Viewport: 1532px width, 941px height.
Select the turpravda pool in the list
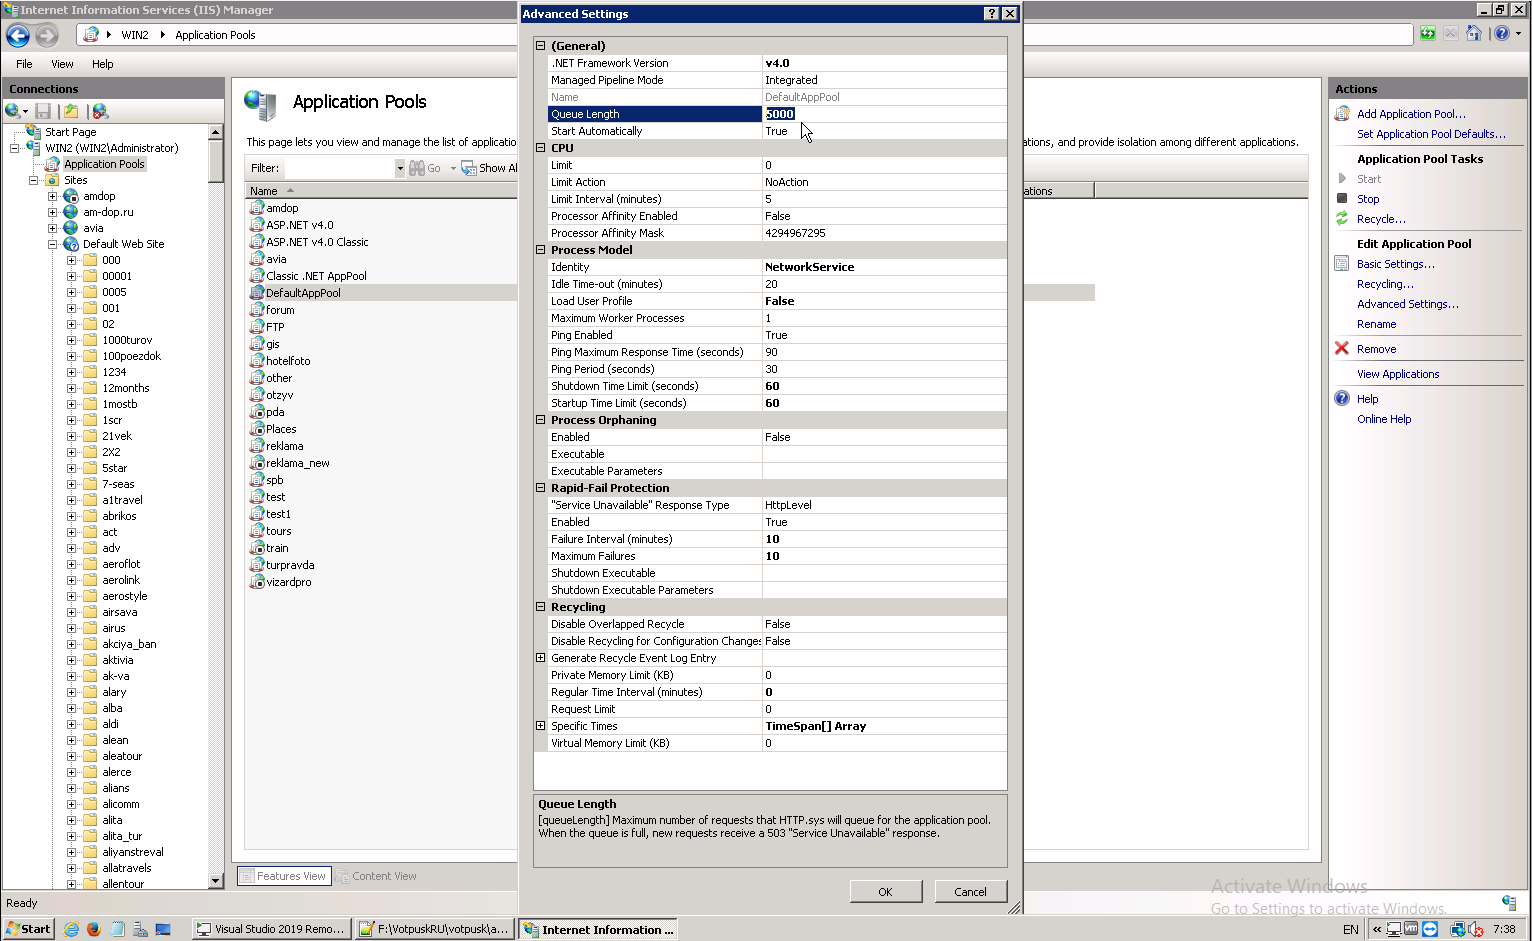coord(290,565)
